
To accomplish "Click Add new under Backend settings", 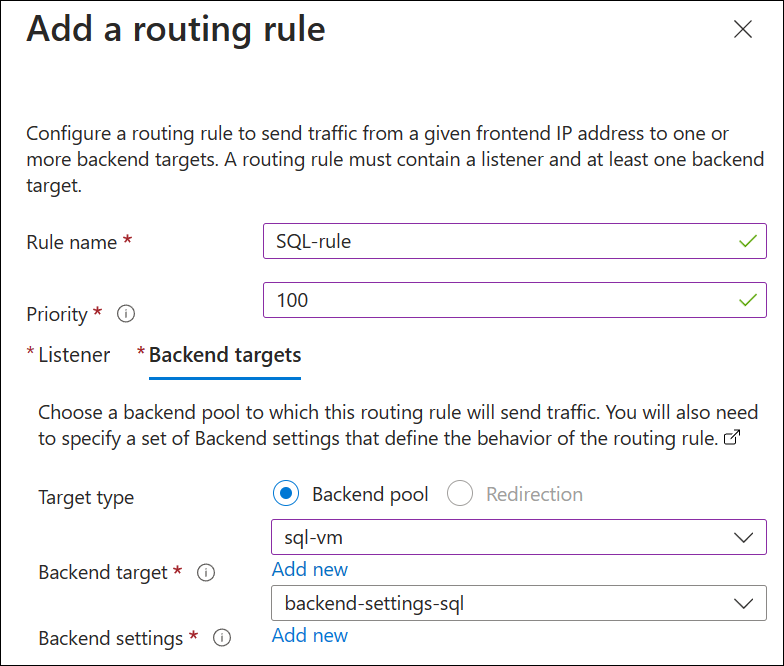I will coord(310,636).
